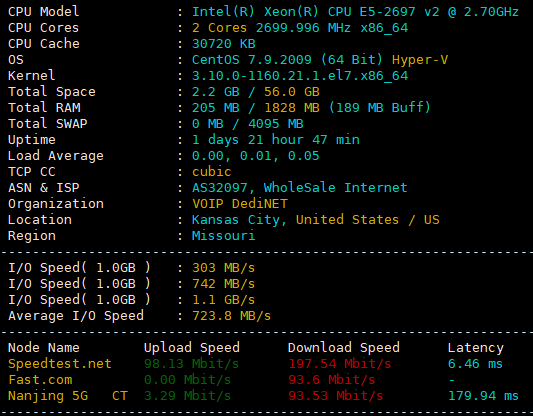
Task: Click the CentOS 7.9.2009 OS text
Action: 252,60
